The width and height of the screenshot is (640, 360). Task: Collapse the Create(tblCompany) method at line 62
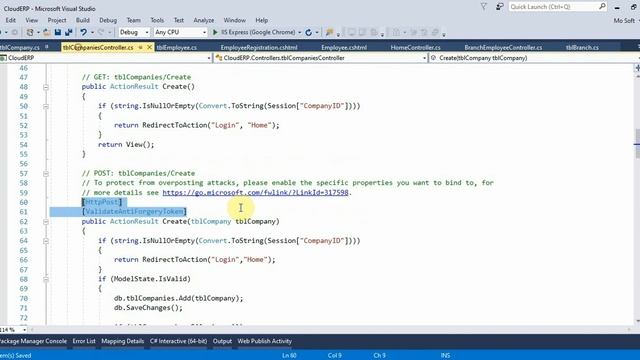point(46,222)
